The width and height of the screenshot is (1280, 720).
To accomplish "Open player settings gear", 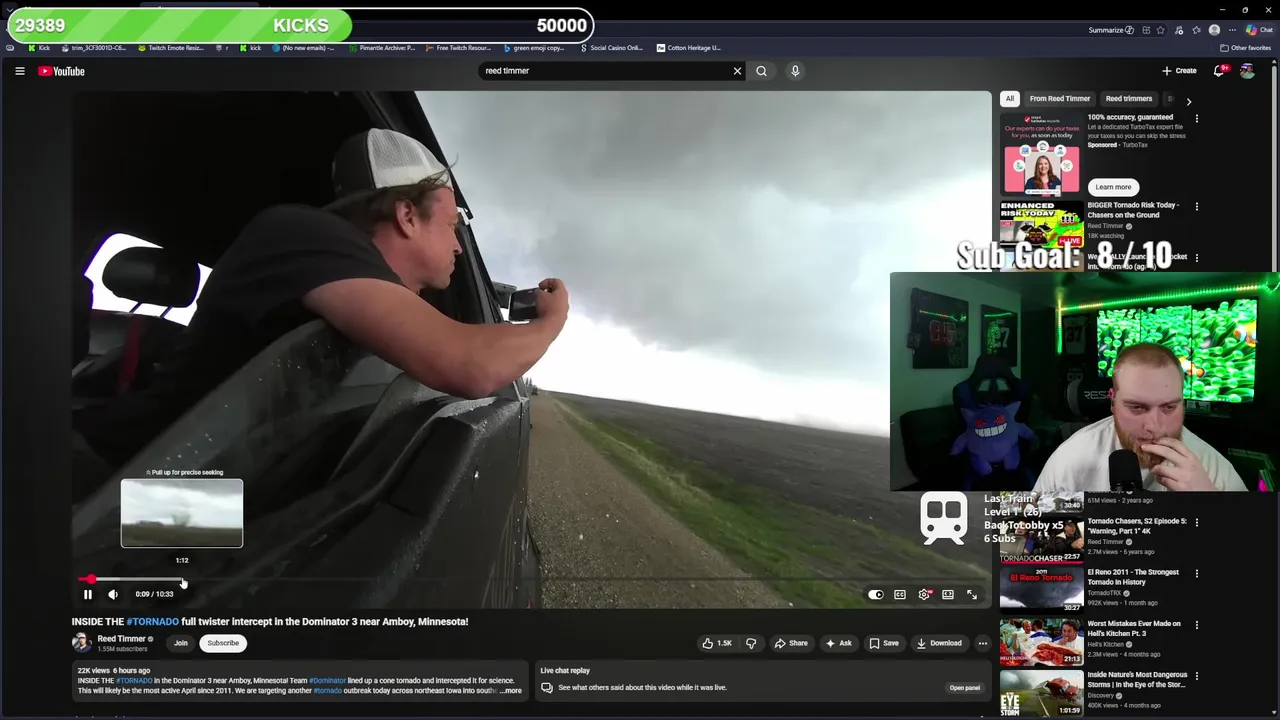I will tap(924, 594).
